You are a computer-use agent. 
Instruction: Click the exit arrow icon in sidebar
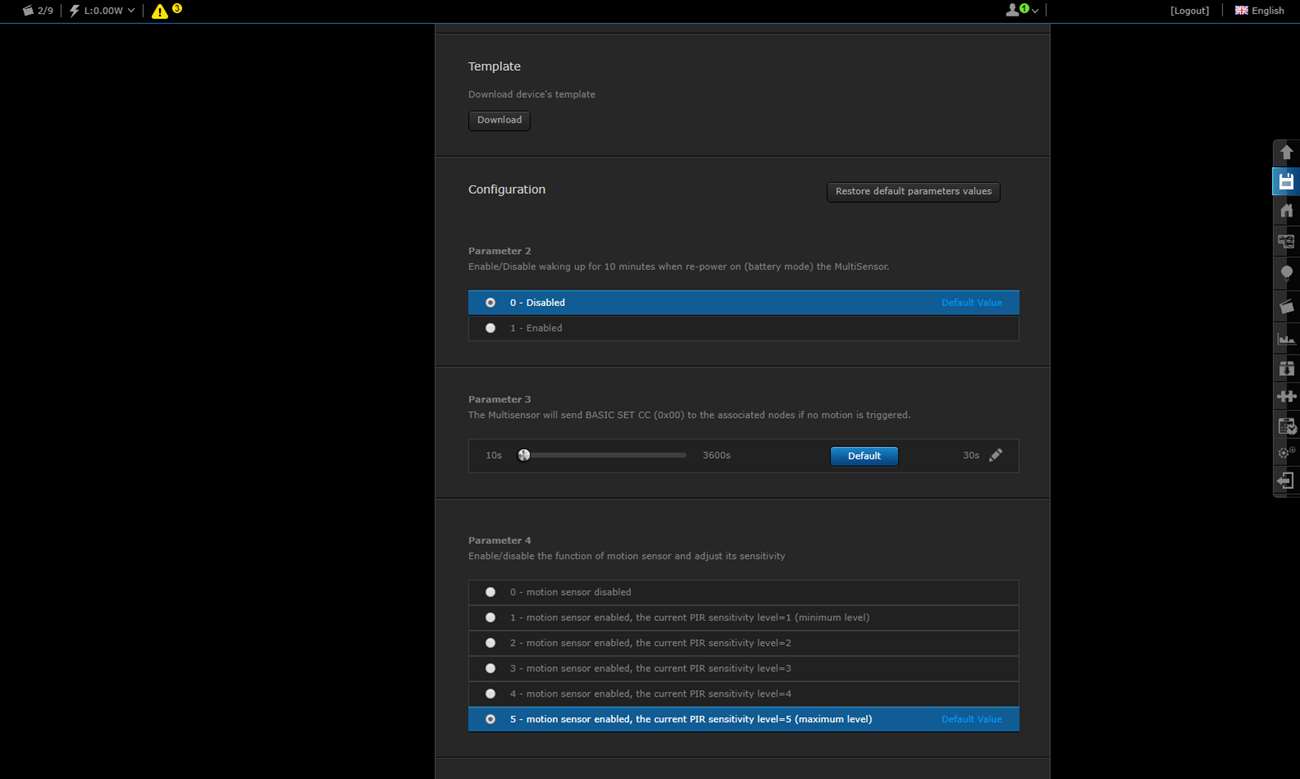(x=1286, y=481)
